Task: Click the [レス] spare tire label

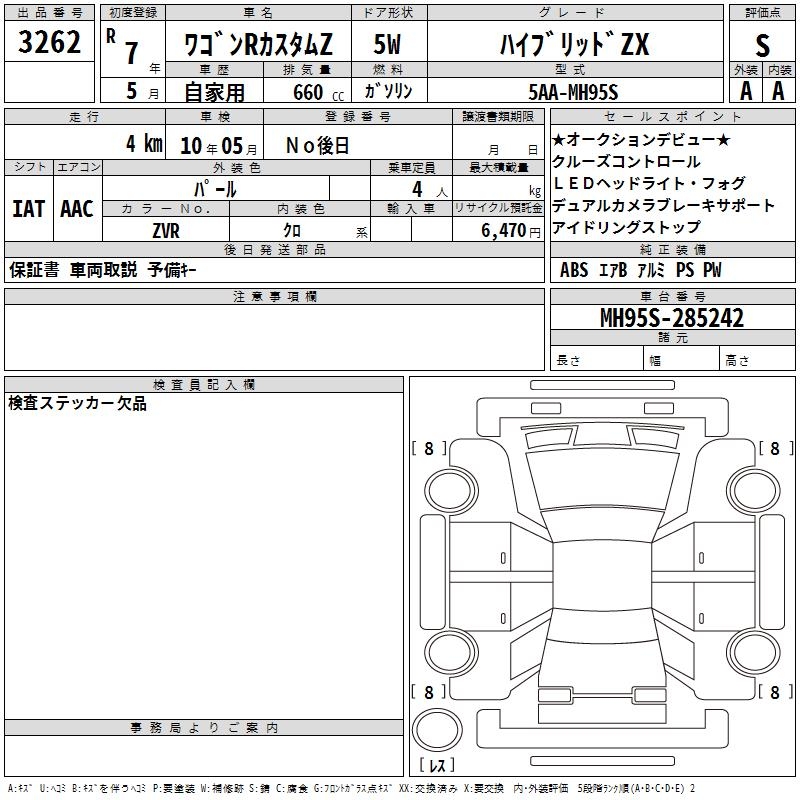Action: tap(437, 765)
